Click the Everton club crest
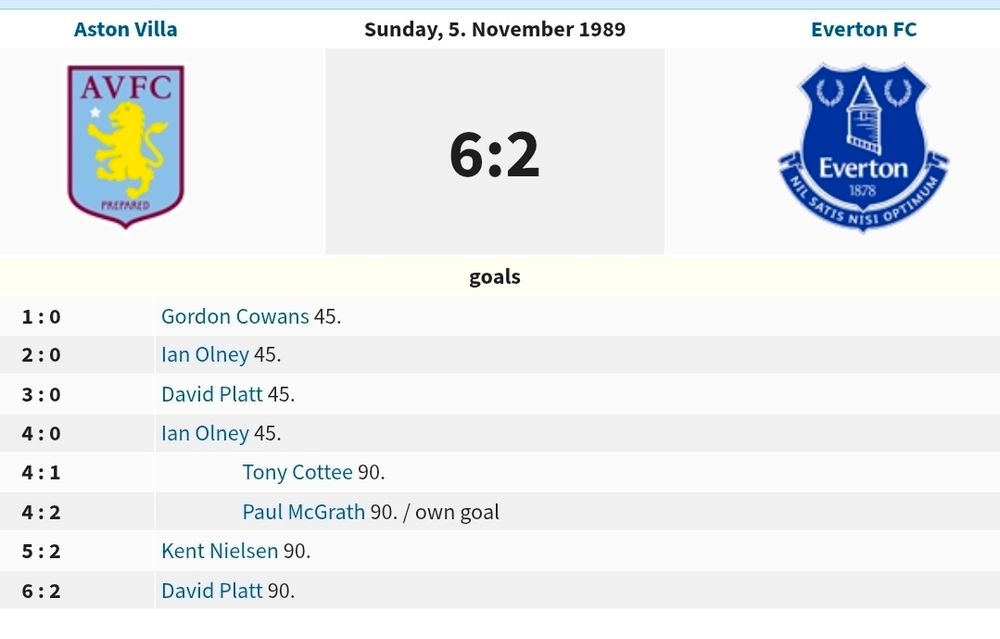Screen dimensions: 1000x639 point(864,148)
